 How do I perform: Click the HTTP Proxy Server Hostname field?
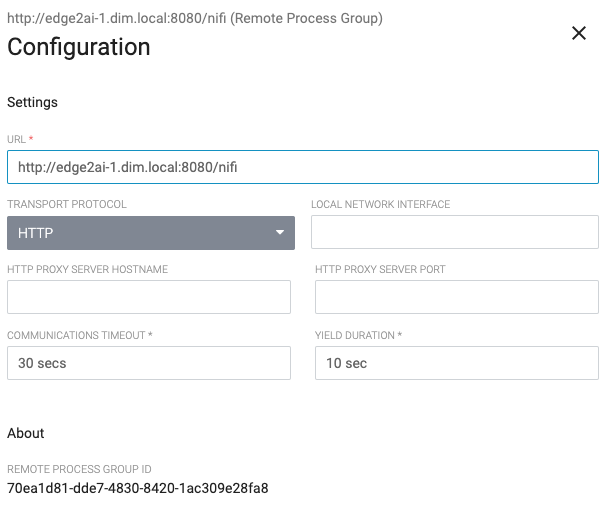click(x=149, y=297)
